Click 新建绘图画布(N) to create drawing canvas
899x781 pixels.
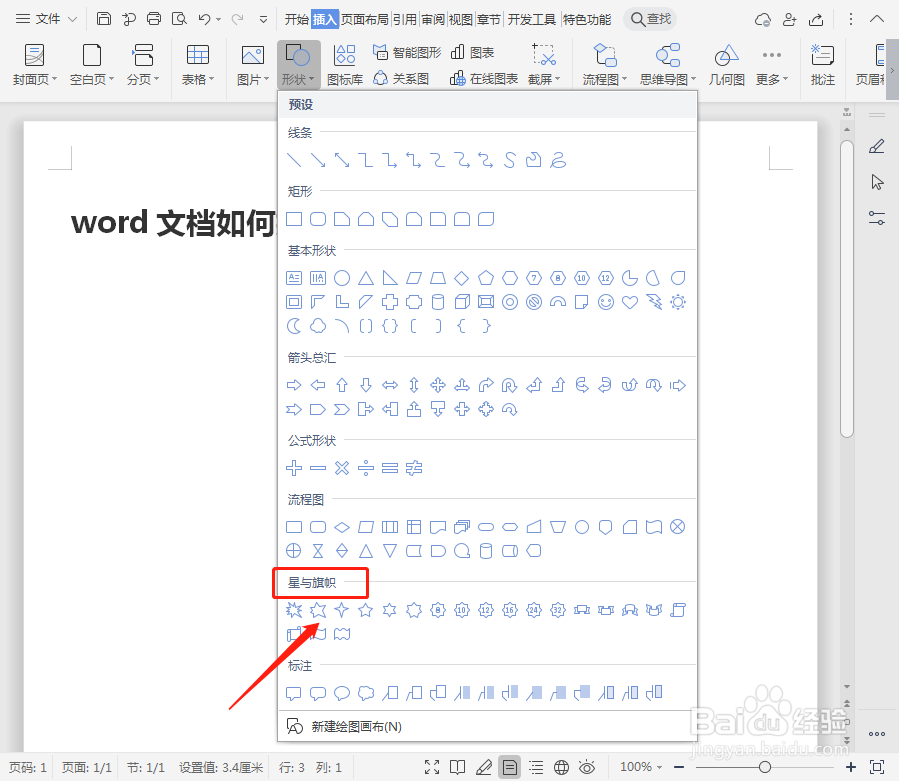(355, 726)
